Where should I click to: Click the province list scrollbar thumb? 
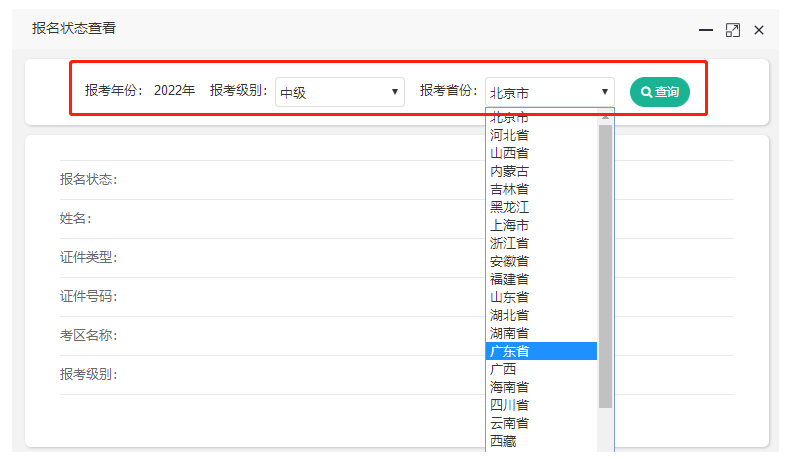(x=605, y=265)
